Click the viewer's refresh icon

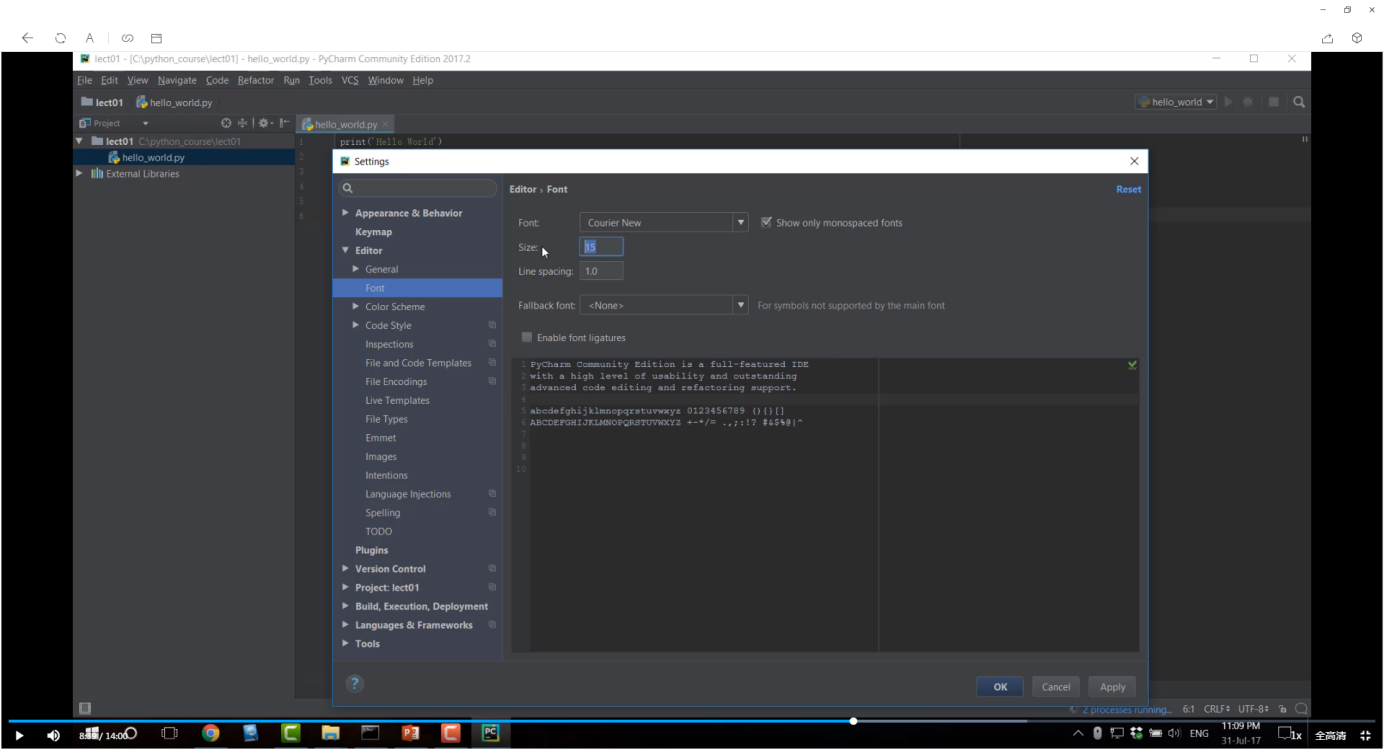60,38
